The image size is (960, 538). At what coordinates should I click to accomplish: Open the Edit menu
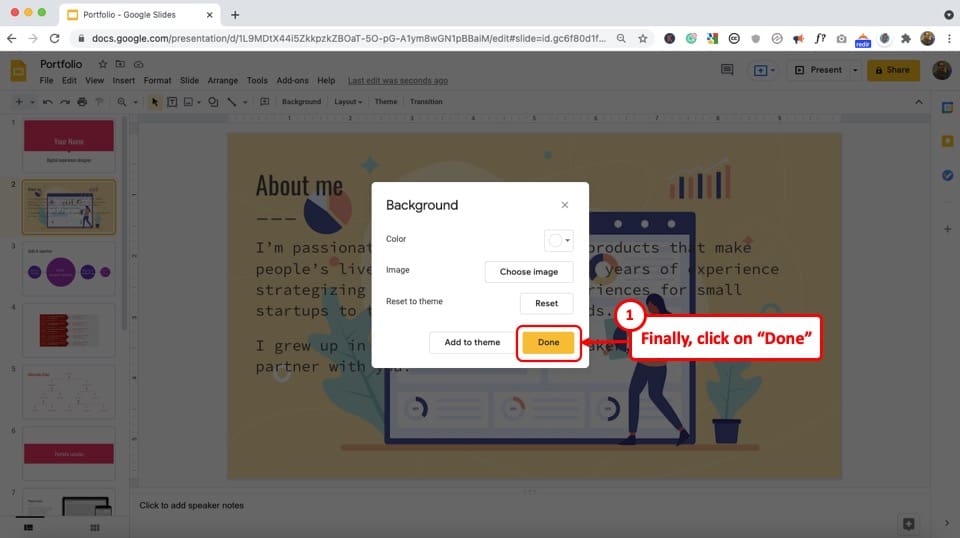(x=69, y=80)
